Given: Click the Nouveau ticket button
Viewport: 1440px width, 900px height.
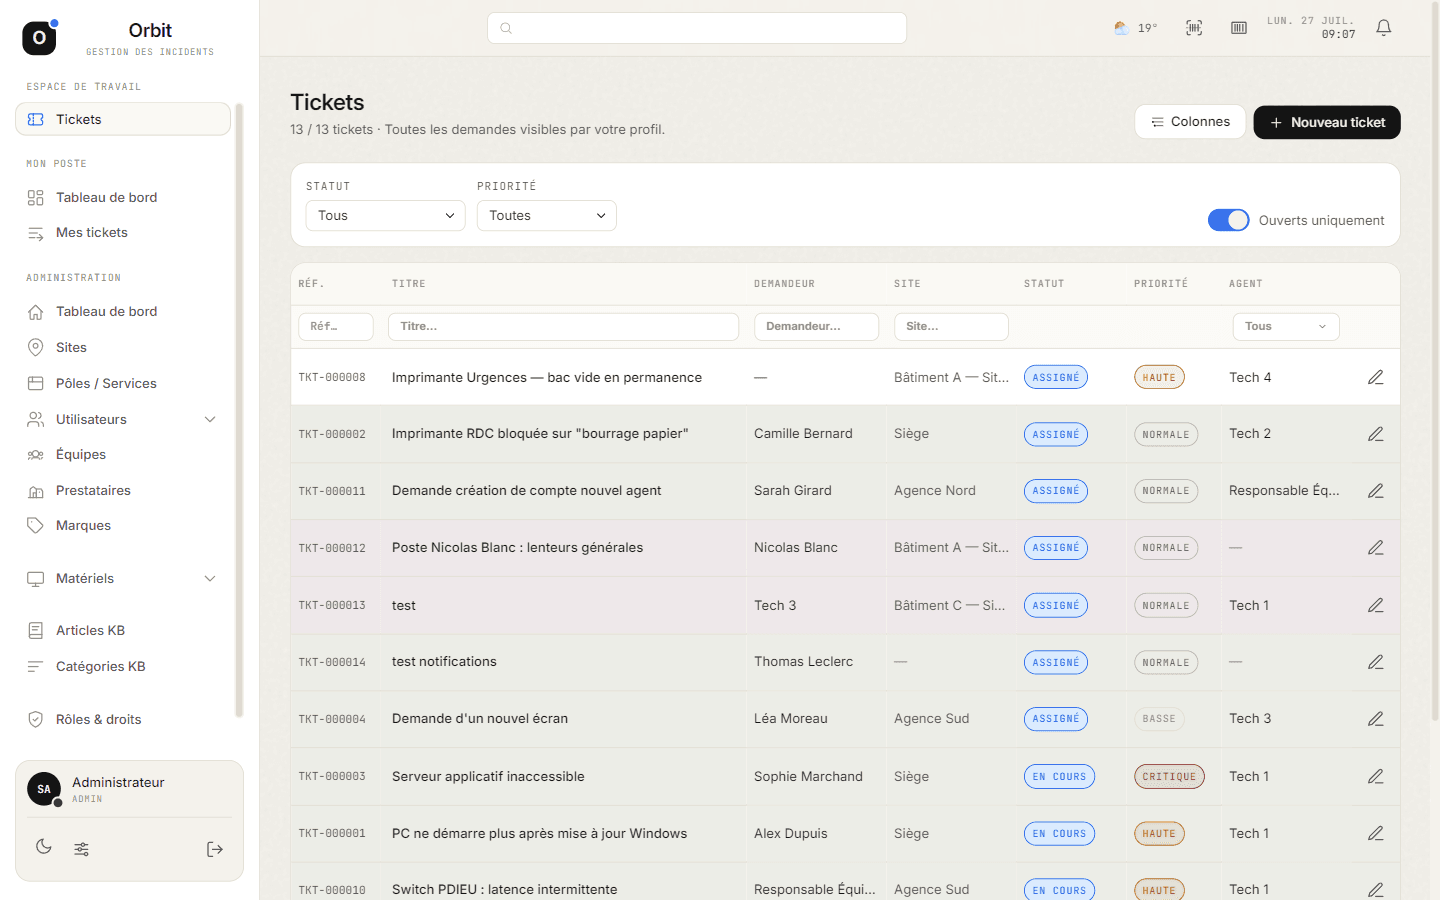Looking at the screenshot, I should click(x=1327, y=122).
